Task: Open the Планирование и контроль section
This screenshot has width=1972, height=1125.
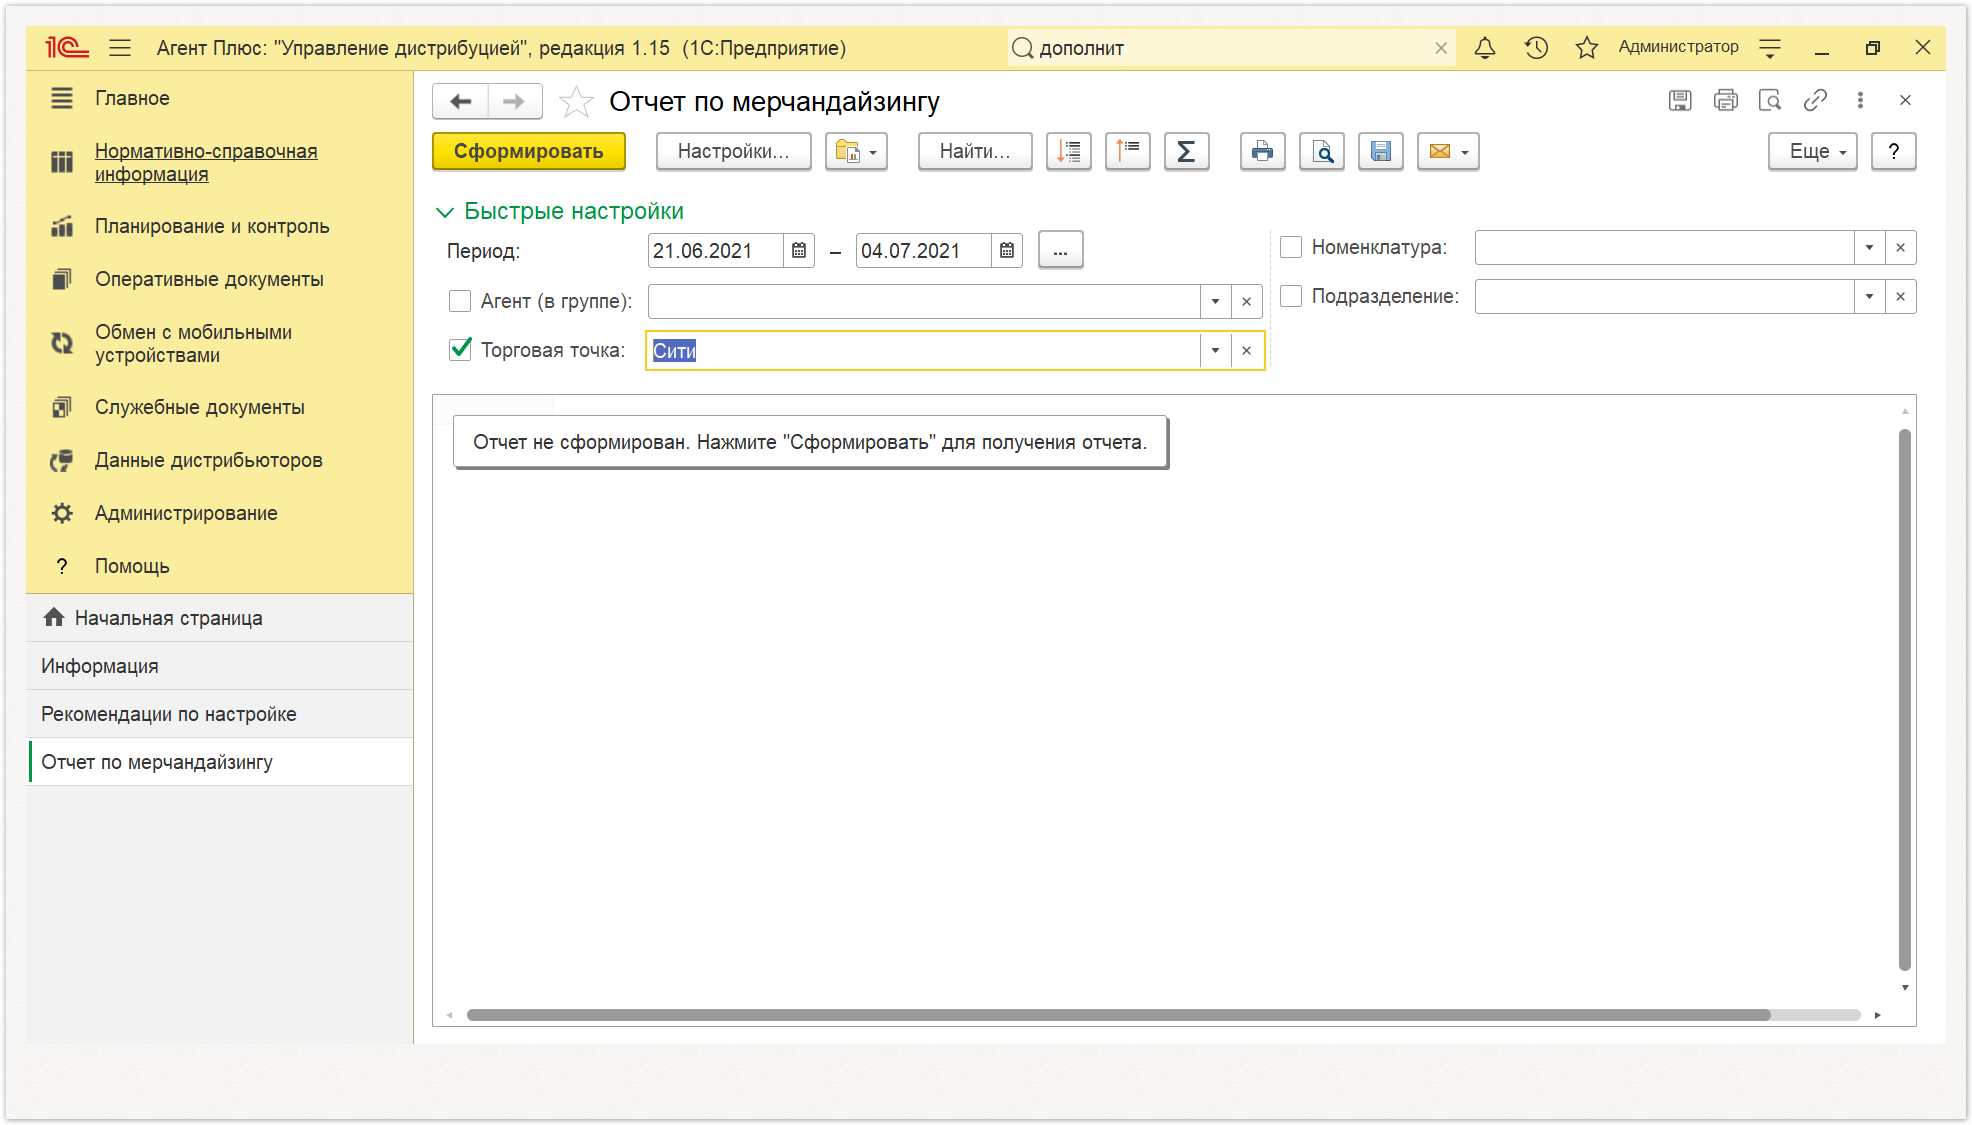Action: [212, 226]
